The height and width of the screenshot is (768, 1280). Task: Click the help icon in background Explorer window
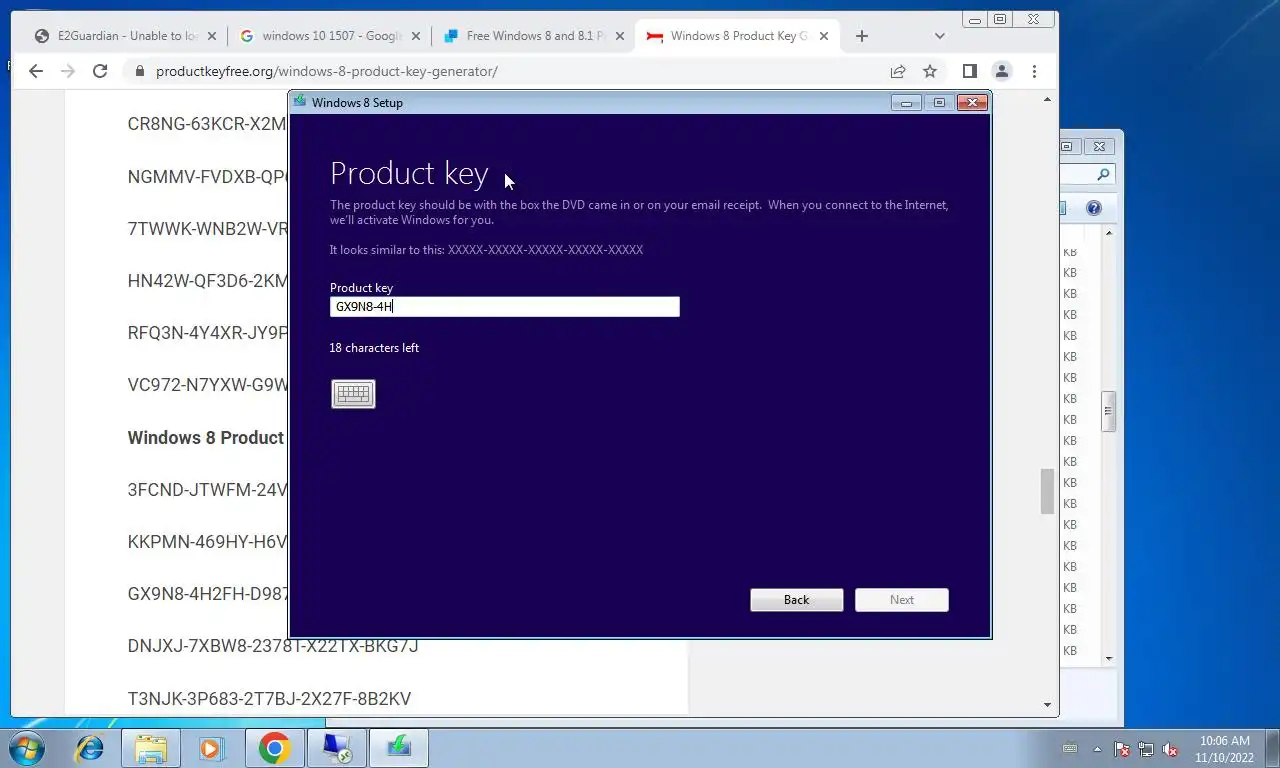tap(1093, 208)
